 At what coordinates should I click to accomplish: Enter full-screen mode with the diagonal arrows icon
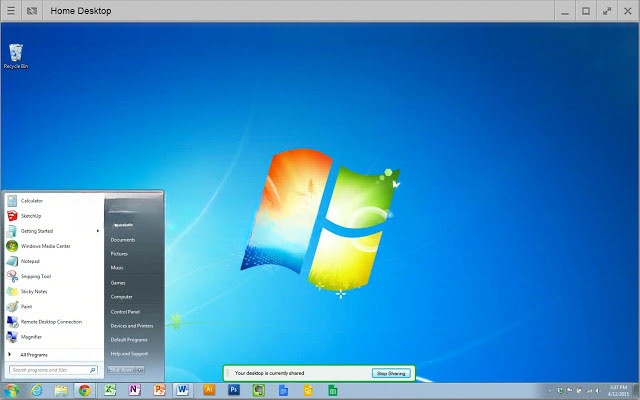point(607,11)
